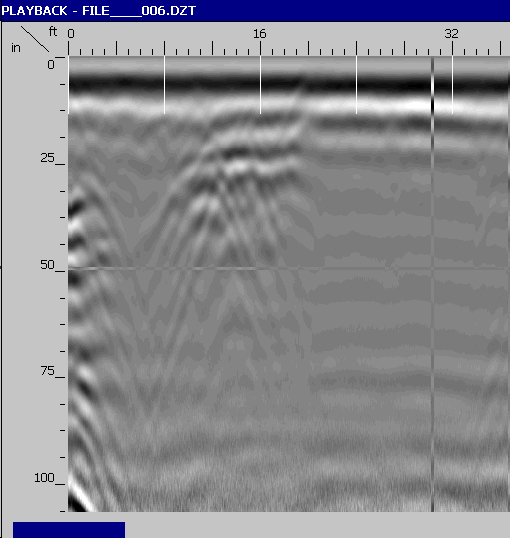Screen dimensions: 510x538
Task: Click the 100 inch depth scale label
Action: click(x=44, y=477)
